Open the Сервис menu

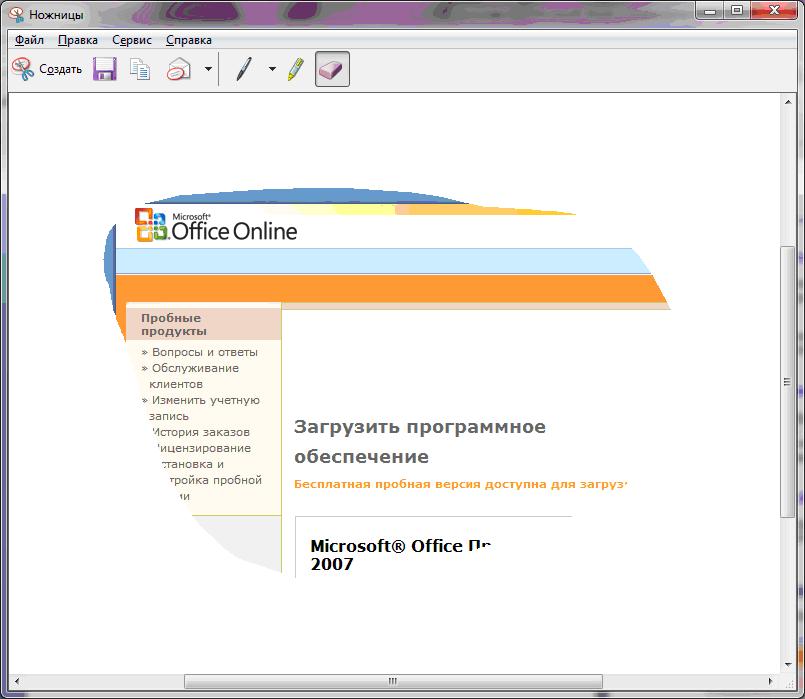(132, 40)
